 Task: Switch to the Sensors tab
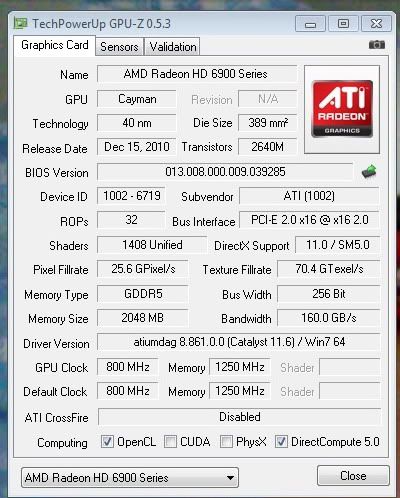coord(119,47)
